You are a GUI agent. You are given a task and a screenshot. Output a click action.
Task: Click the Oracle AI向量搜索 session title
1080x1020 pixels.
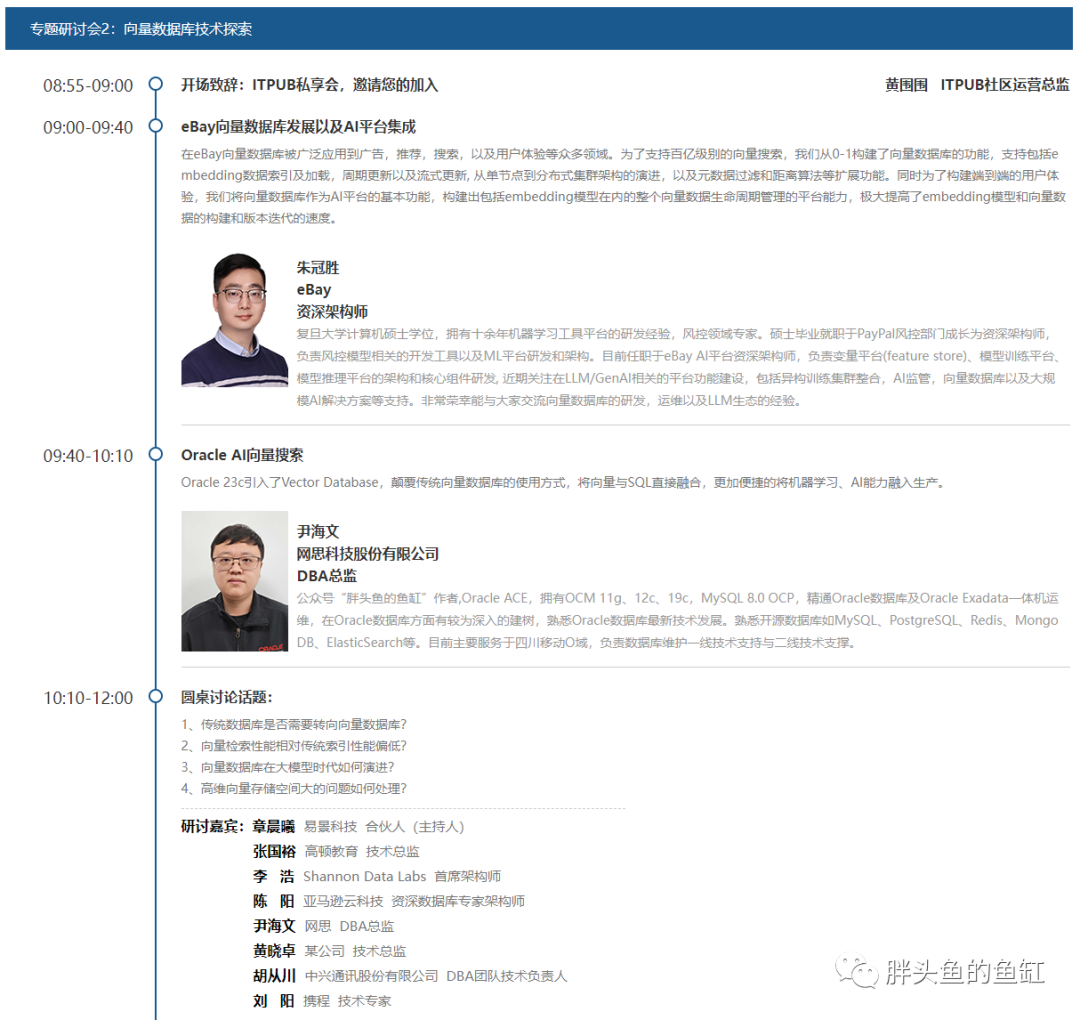tap(242, 455)
